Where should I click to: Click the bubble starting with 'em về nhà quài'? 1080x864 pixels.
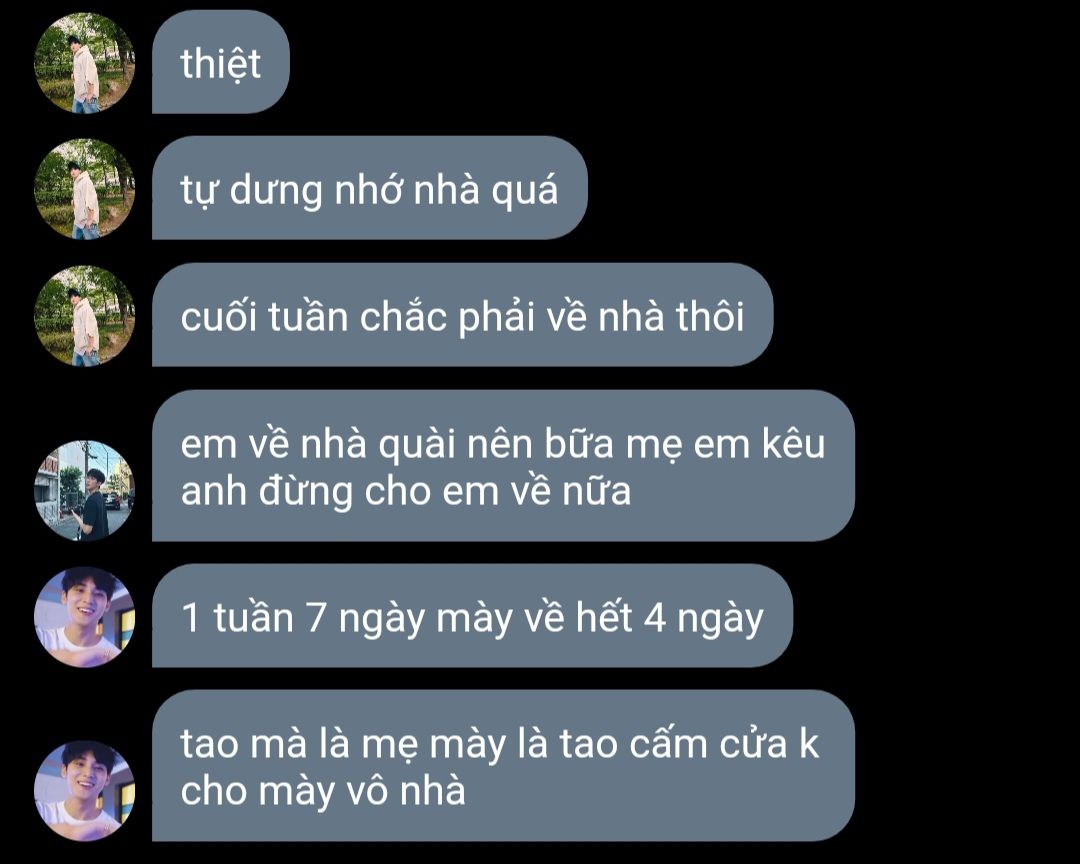point(503,466)
